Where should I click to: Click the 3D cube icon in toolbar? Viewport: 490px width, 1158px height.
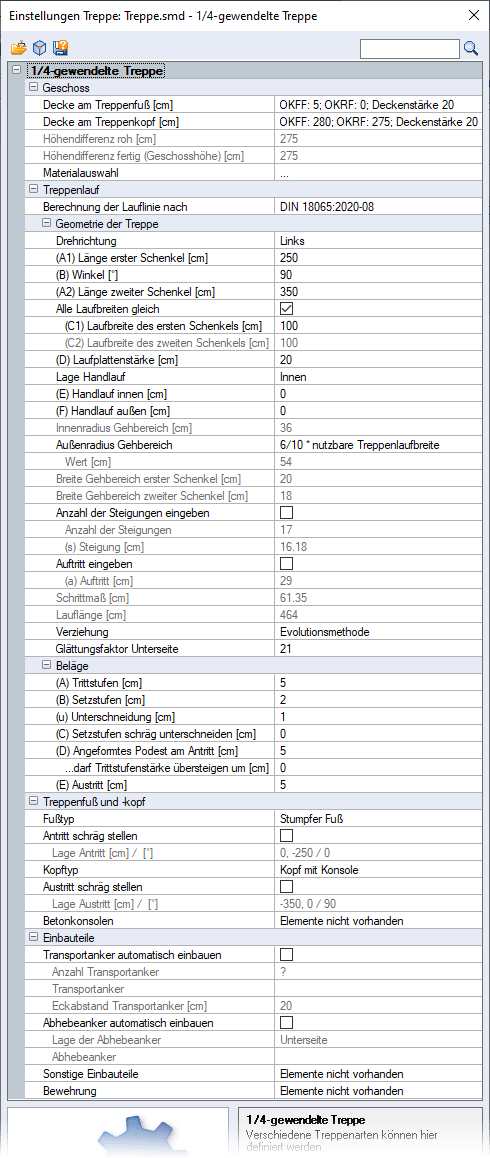[39, 49]
